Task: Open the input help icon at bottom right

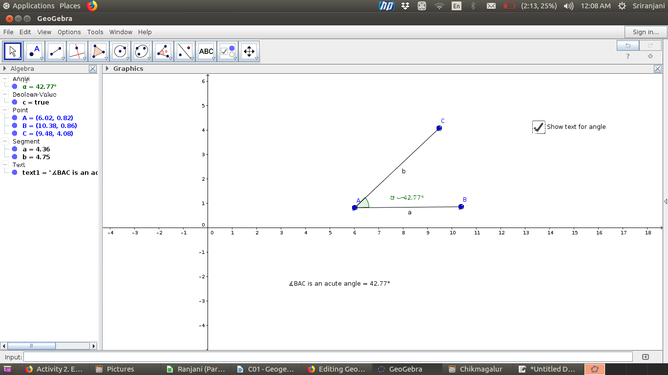Action: tap(645, 357)
